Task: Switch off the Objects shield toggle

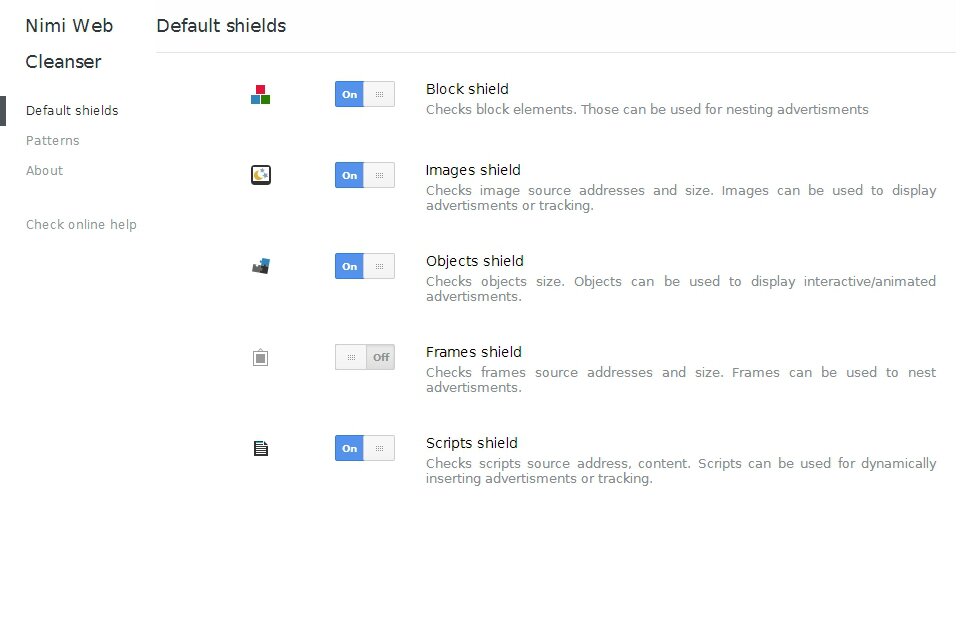Action: [x=365, y=266]
